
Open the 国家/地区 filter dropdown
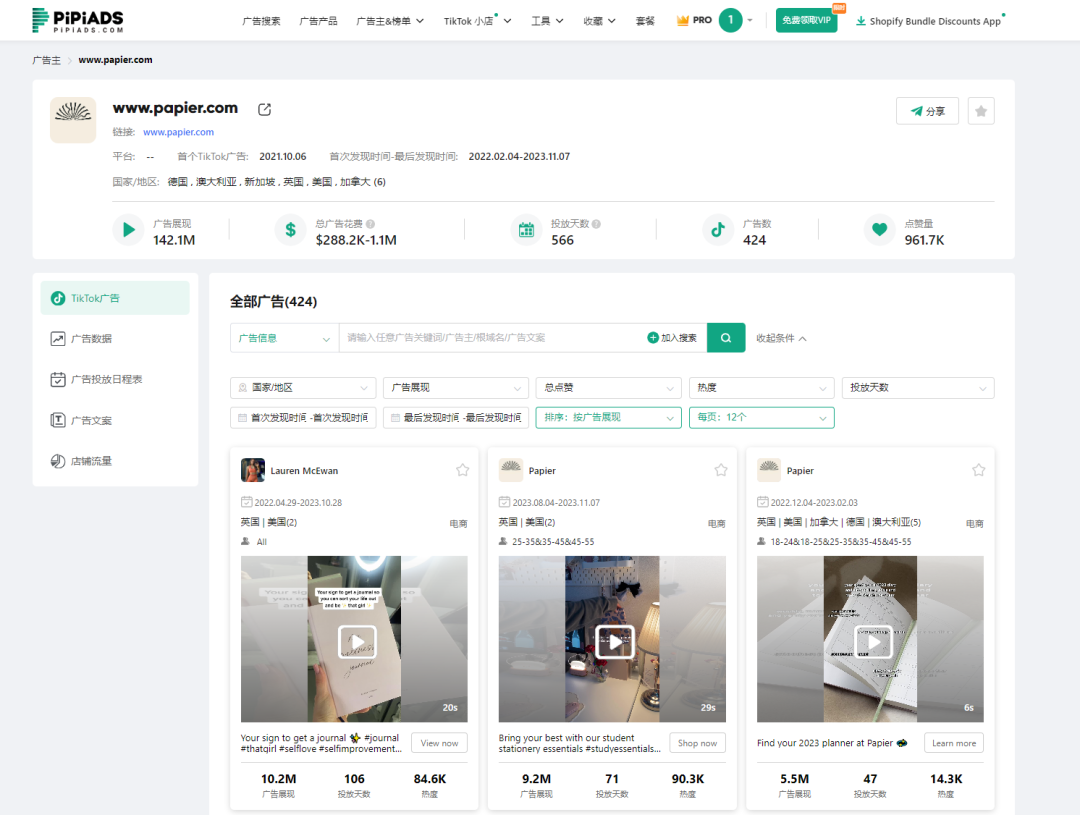tap(303, 388)
